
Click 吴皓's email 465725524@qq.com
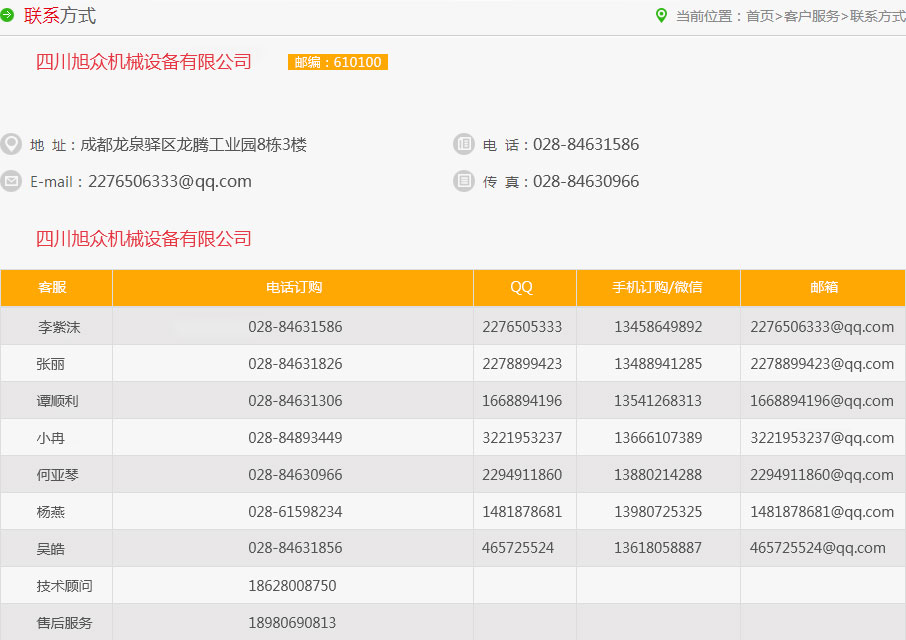[x=818, y=548]
